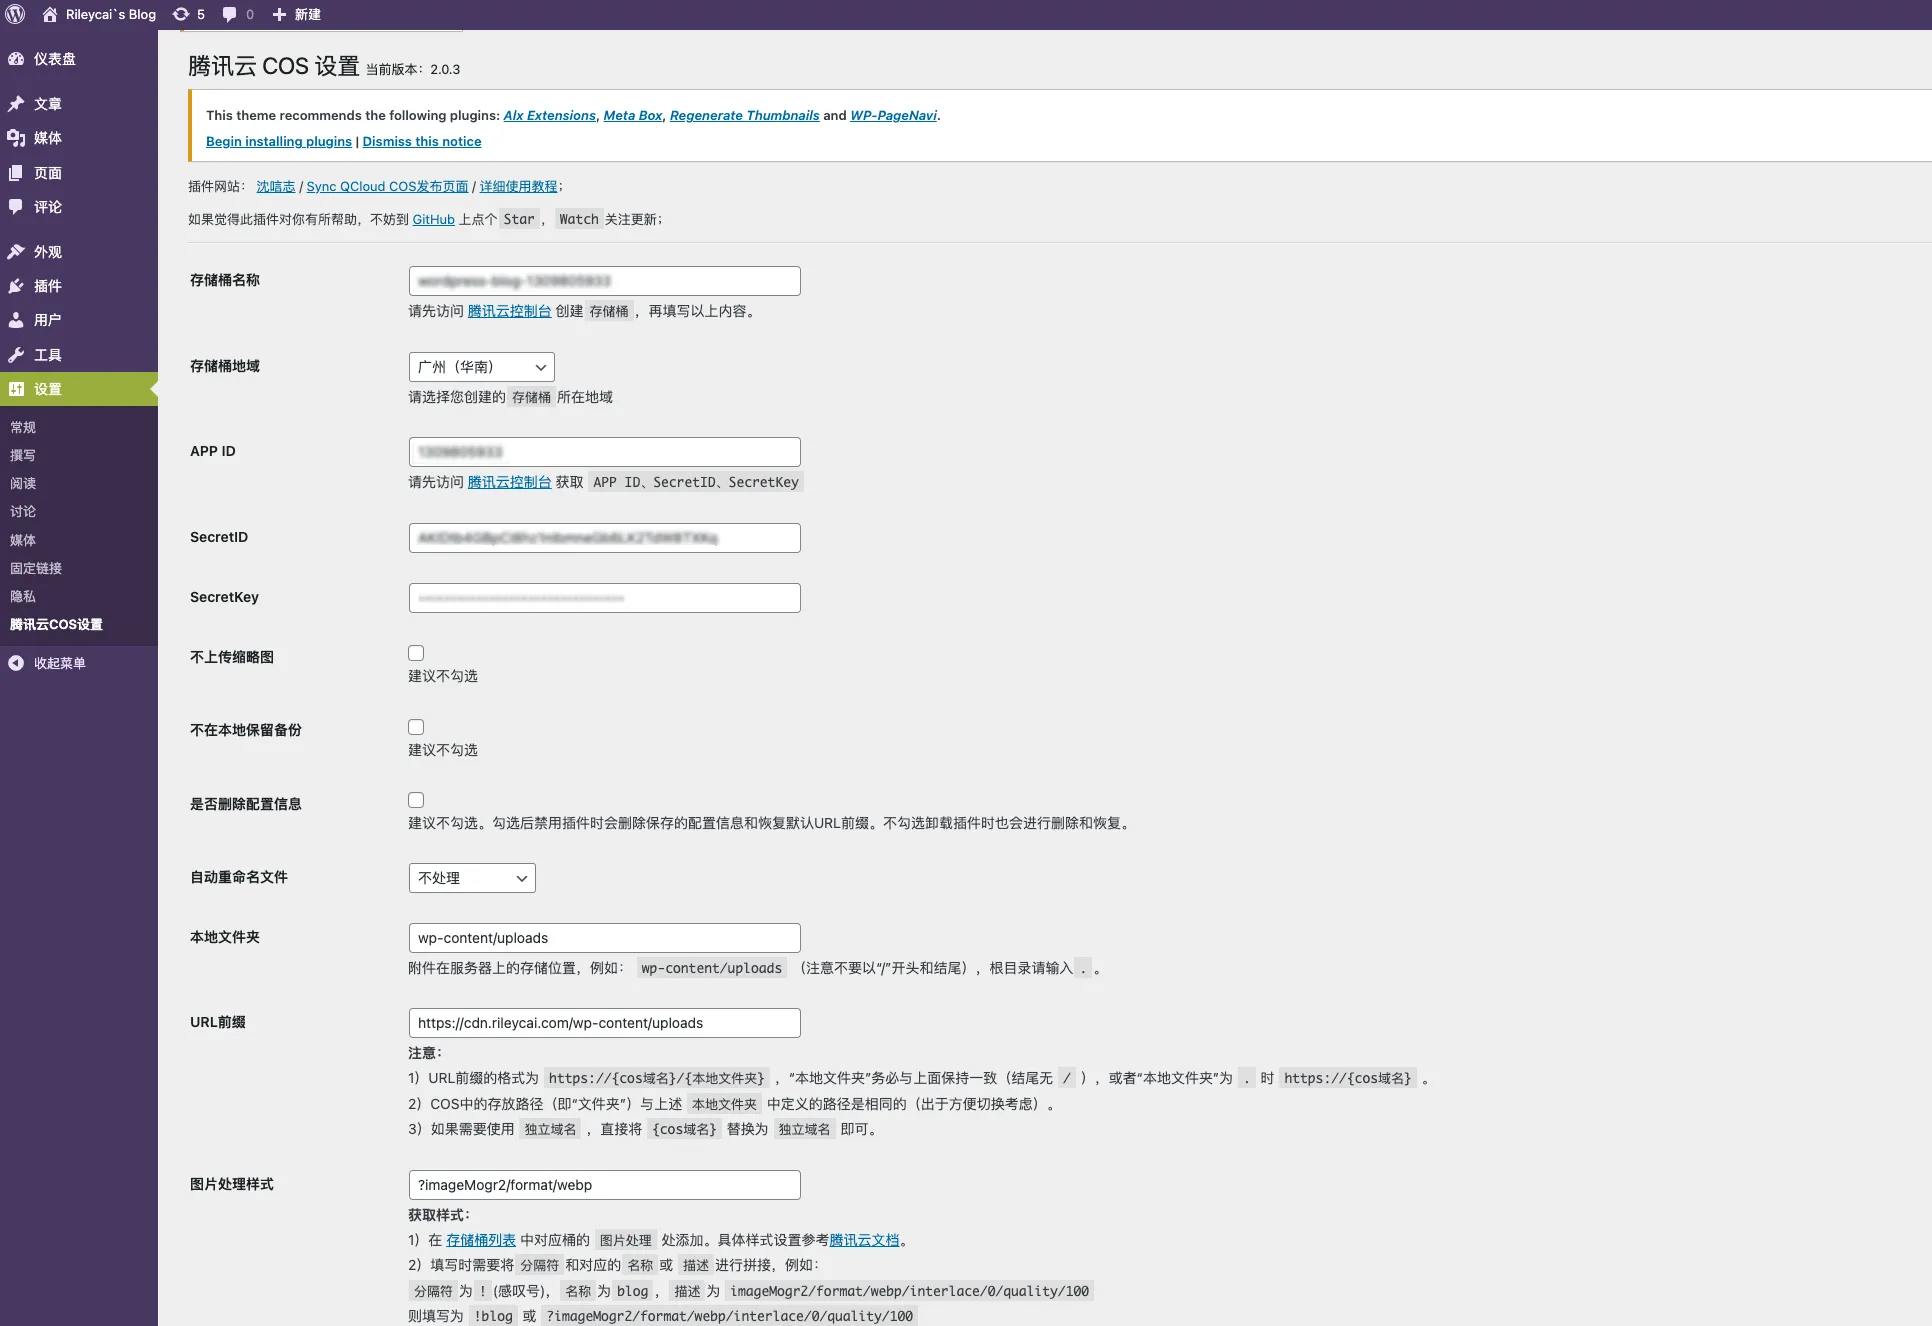Click the 评论 comment icon in the sidebar

click(16, 207)
